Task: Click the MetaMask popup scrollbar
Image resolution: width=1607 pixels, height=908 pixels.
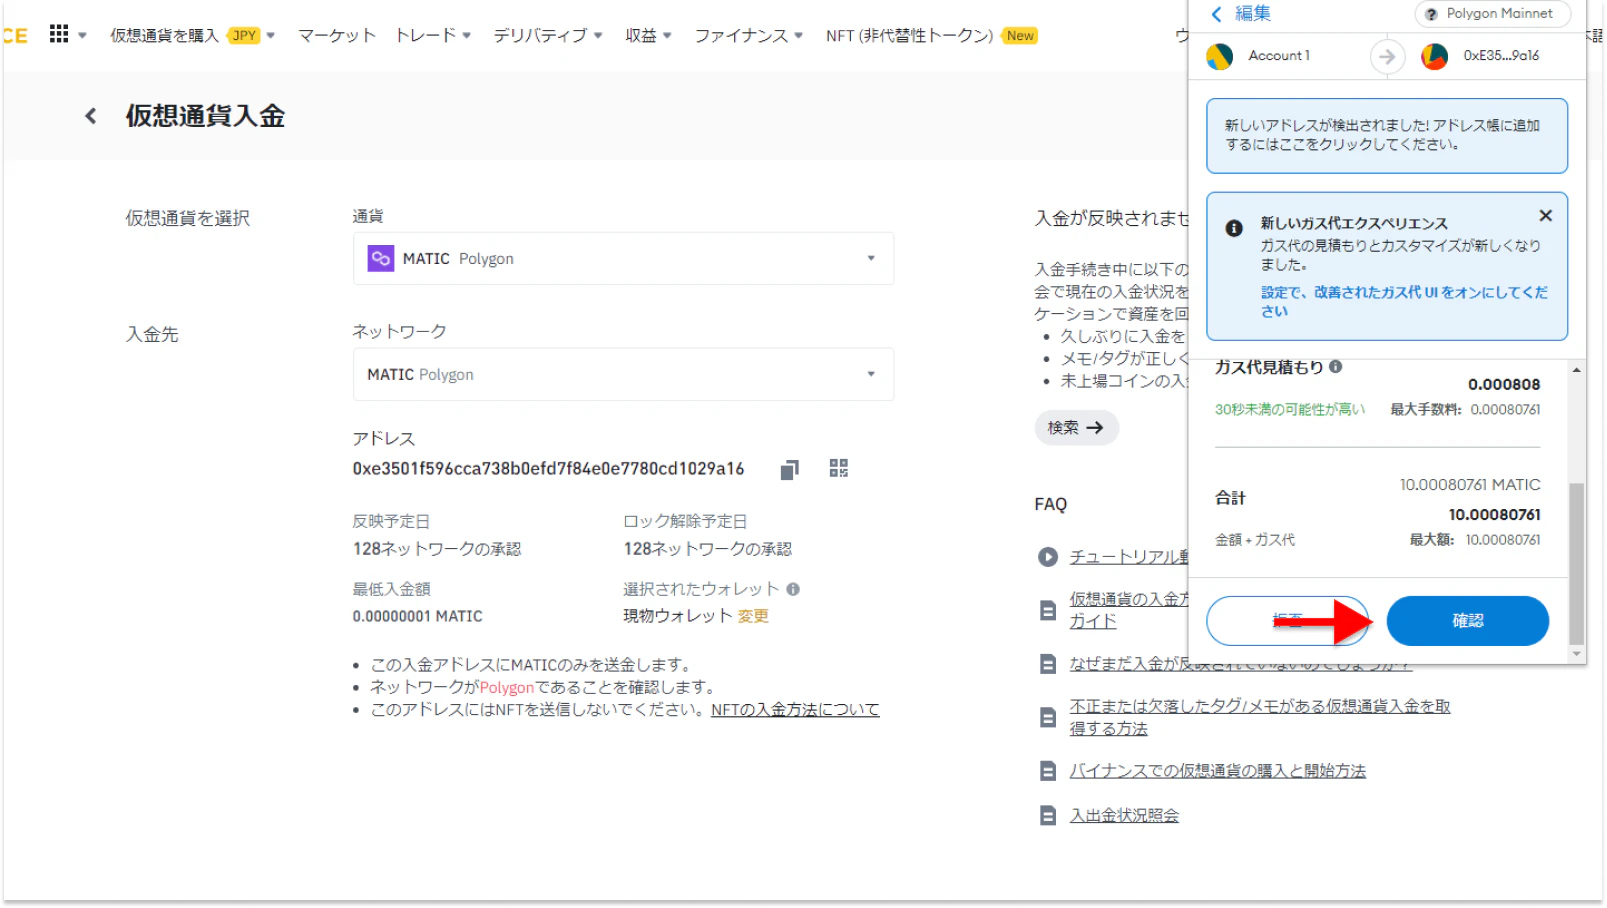Action: point(1576,563)
